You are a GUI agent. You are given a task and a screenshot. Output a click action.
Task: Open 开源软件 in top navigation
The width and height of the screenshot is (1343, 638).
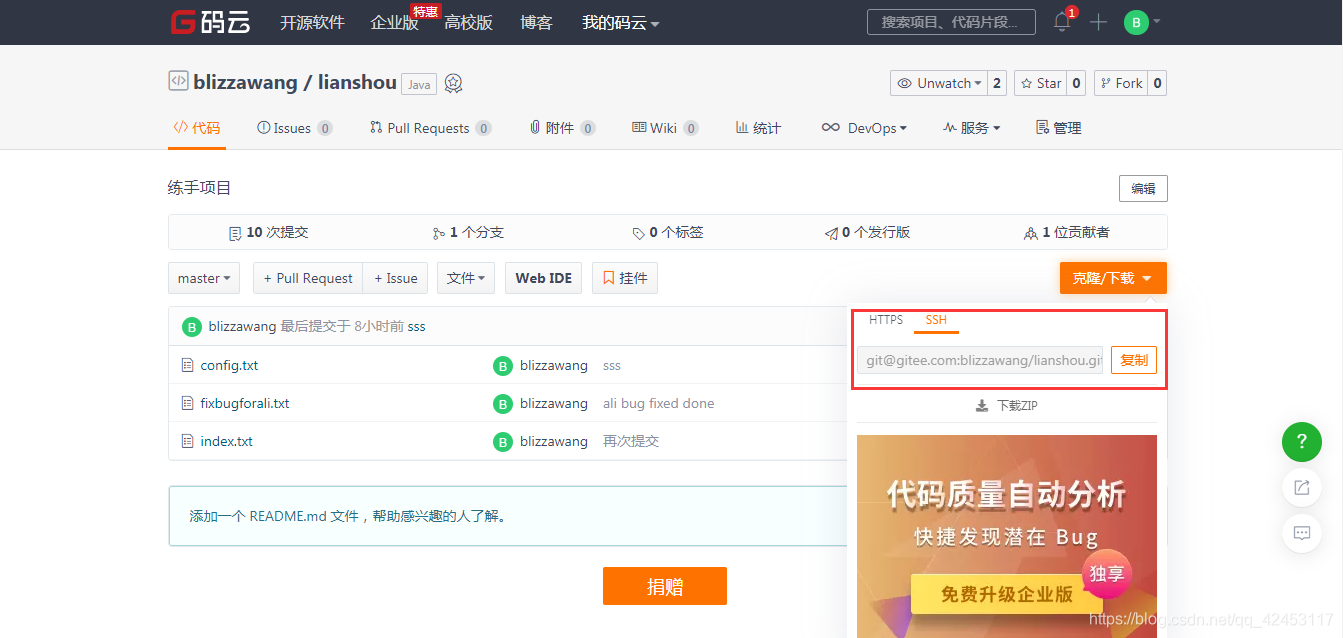point(312,22)
